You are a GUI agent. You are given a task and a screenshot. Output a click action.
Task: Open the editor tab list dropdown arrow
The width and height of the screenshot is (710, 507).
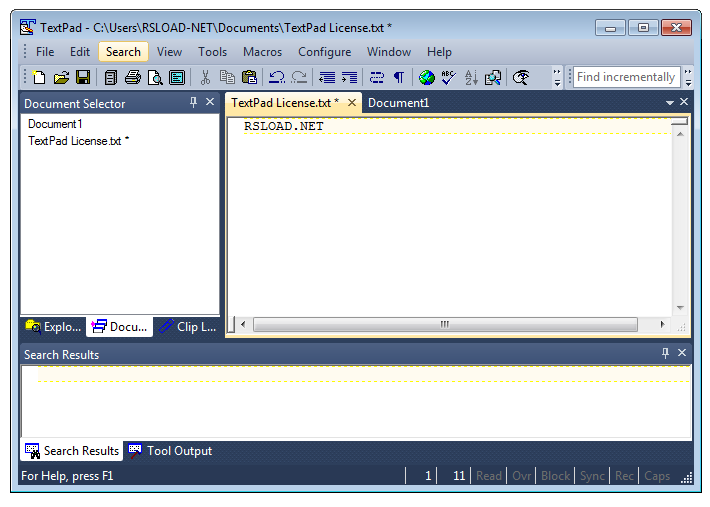[670, 103]
